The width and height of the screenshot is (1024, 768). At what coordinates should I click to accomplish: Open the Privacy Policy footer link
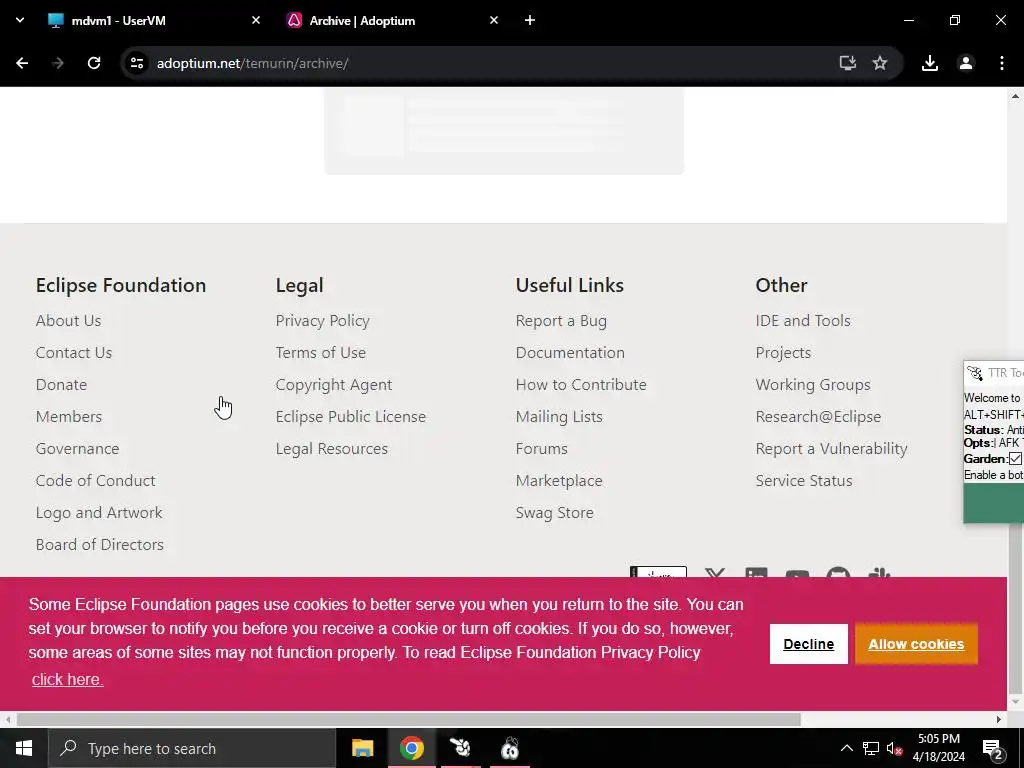click(x=323, y=321)
